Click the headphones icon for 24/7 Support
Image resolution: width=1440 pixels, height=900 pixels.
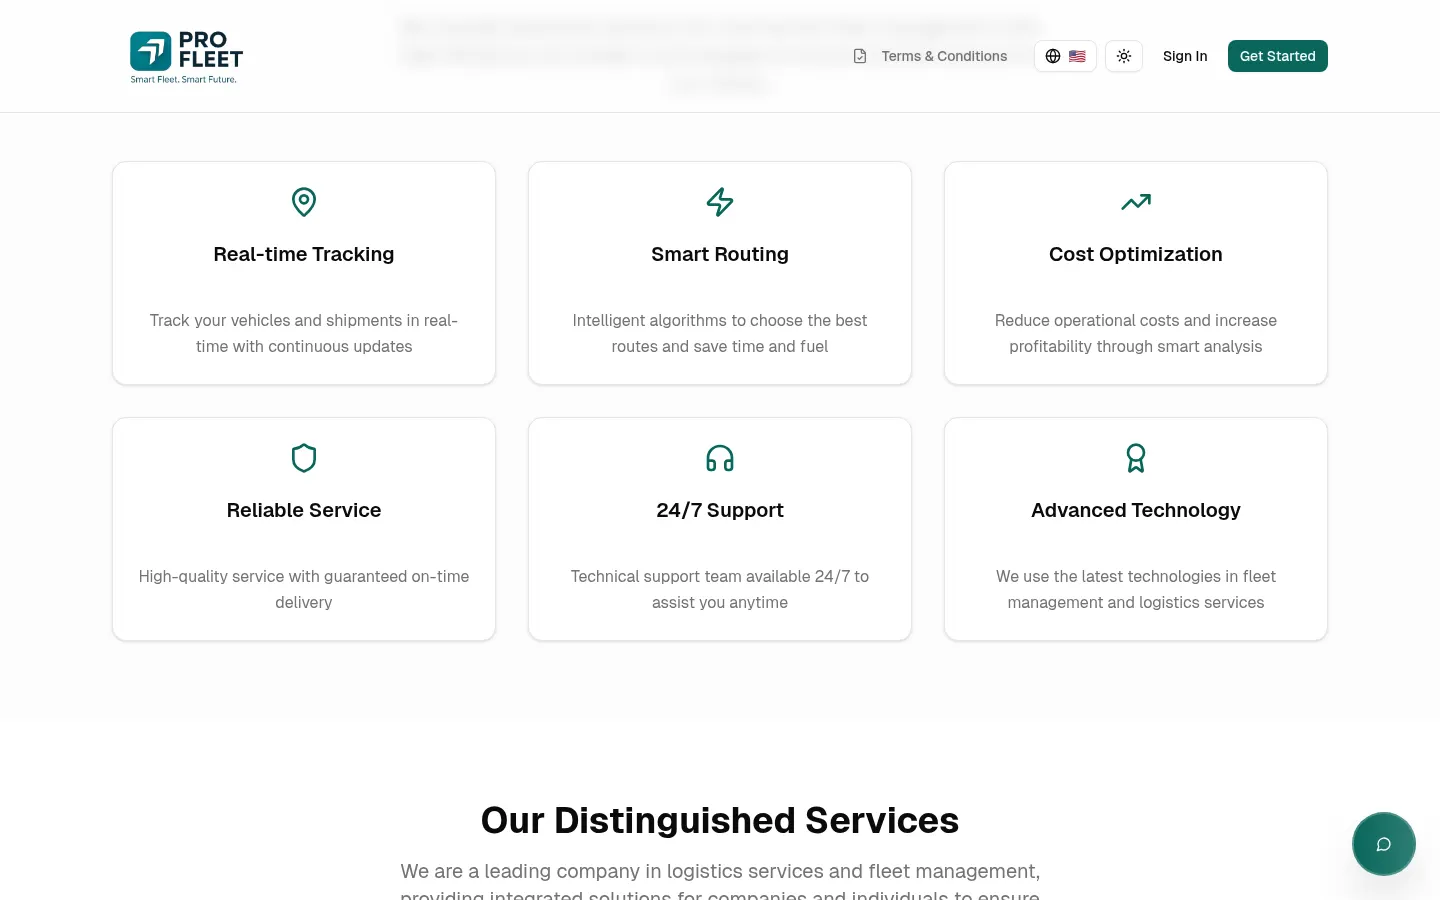[720, 458]
